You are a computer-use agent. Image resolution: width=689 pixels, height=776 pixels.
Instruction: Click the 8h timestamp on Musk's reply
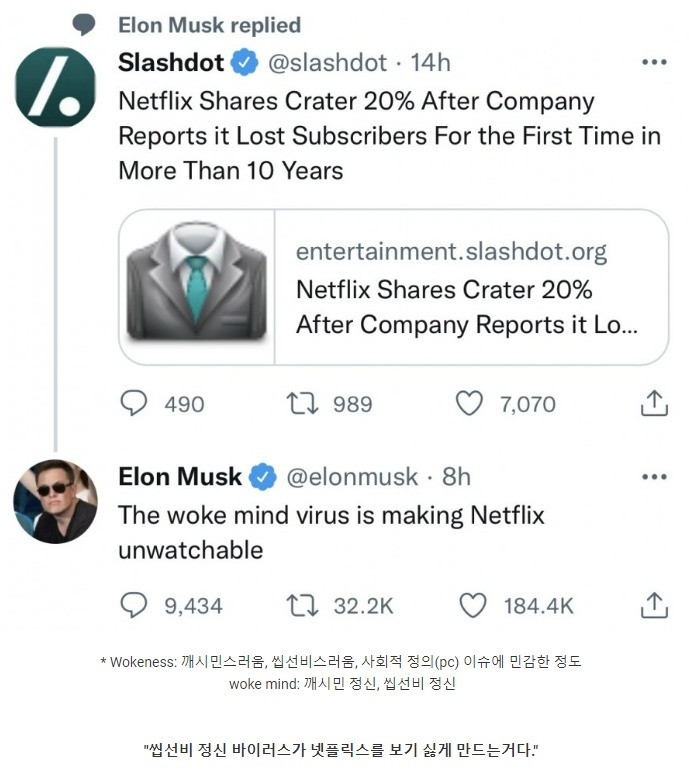[x=456, y=477]
